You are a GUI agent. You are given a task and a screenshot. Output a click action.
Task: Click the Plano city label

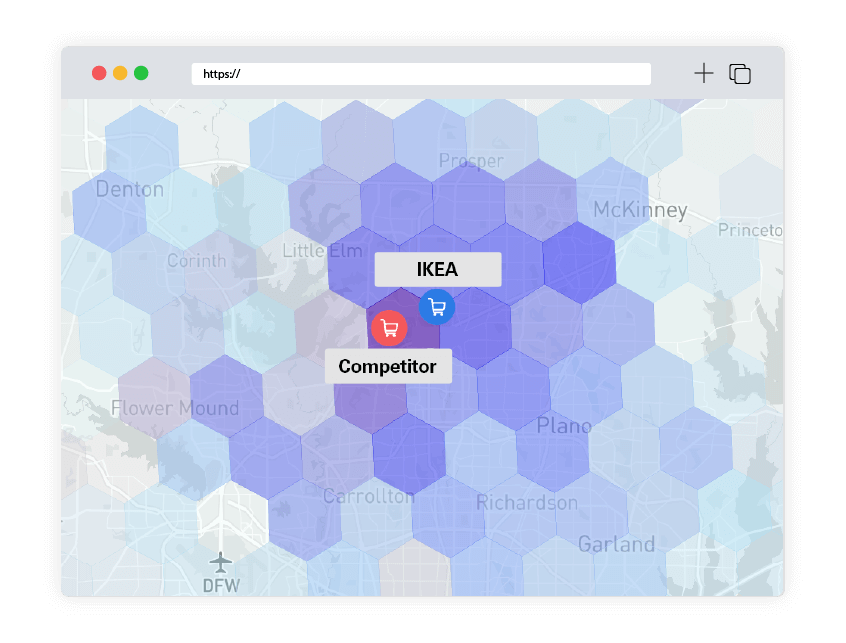pos(564,426)
